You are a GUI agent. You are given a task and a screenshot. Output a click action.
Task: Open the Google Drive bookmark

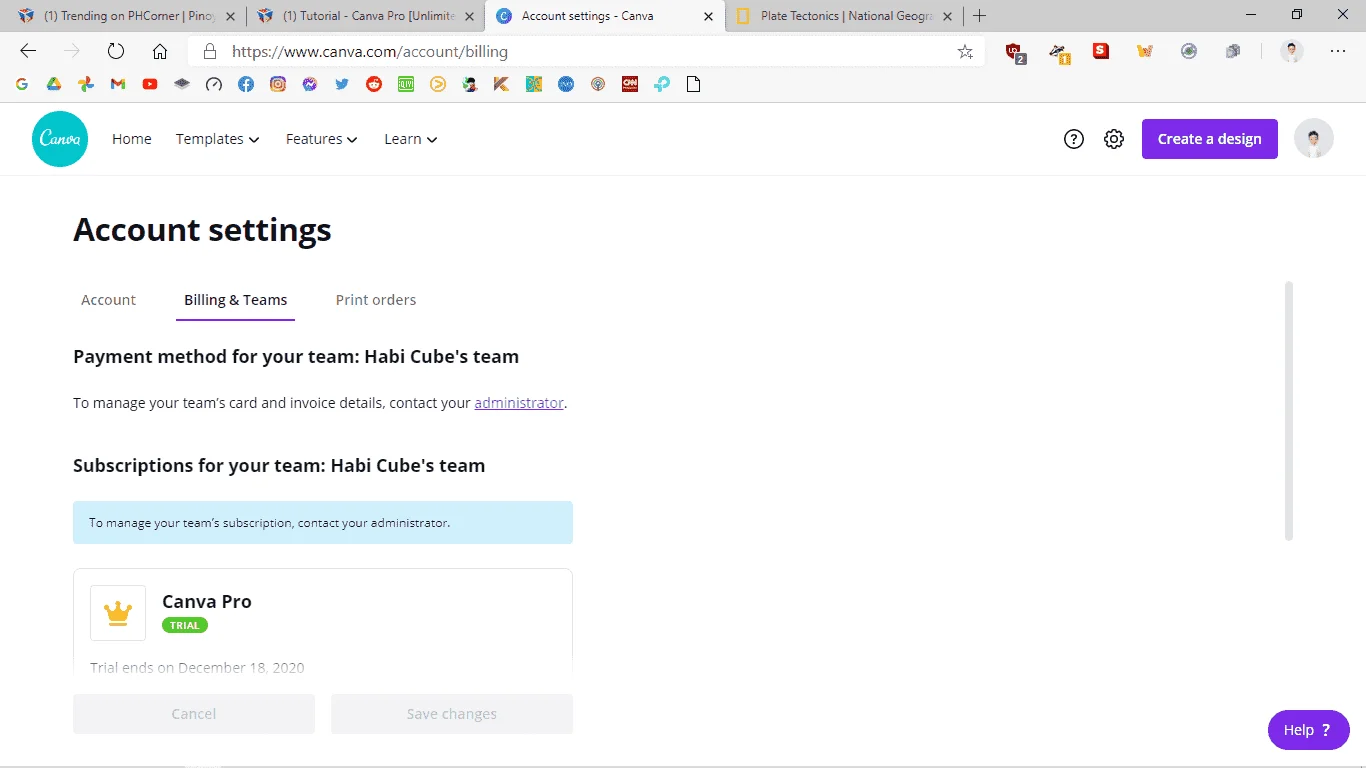pyautogui.click(x=54, y=85)
